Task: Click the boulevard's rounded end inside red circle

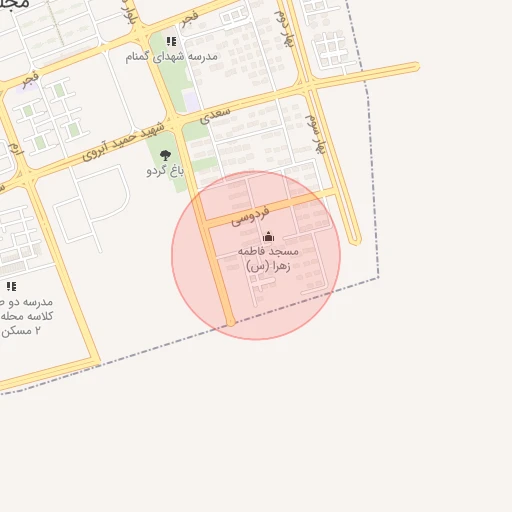Action: coord(231,322)
